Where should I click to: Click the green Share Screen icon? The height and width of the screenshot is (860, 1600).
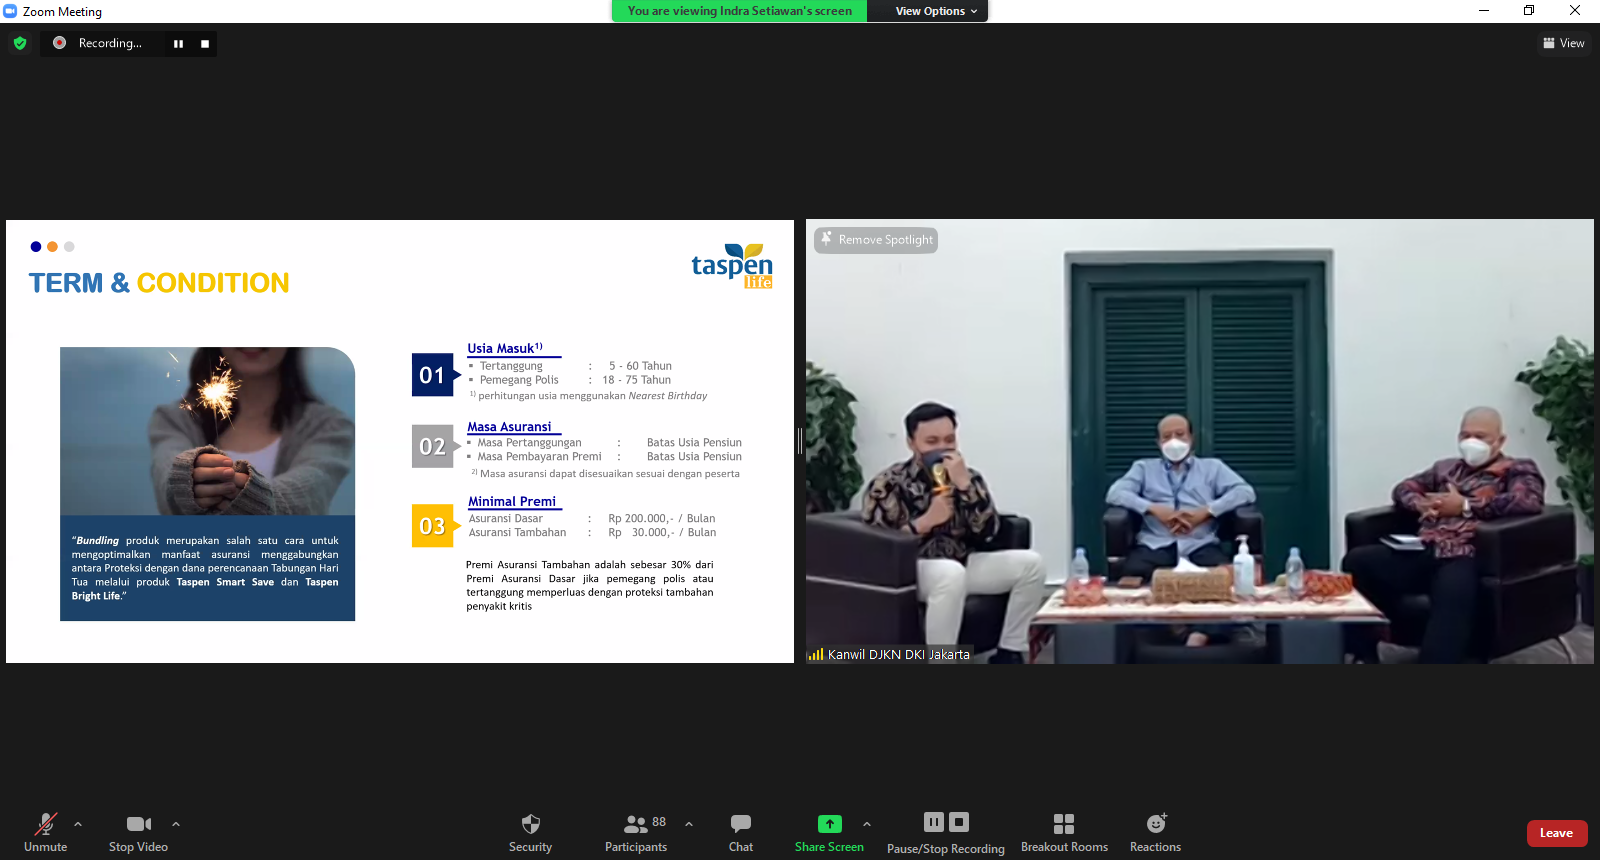pos(829,824)
